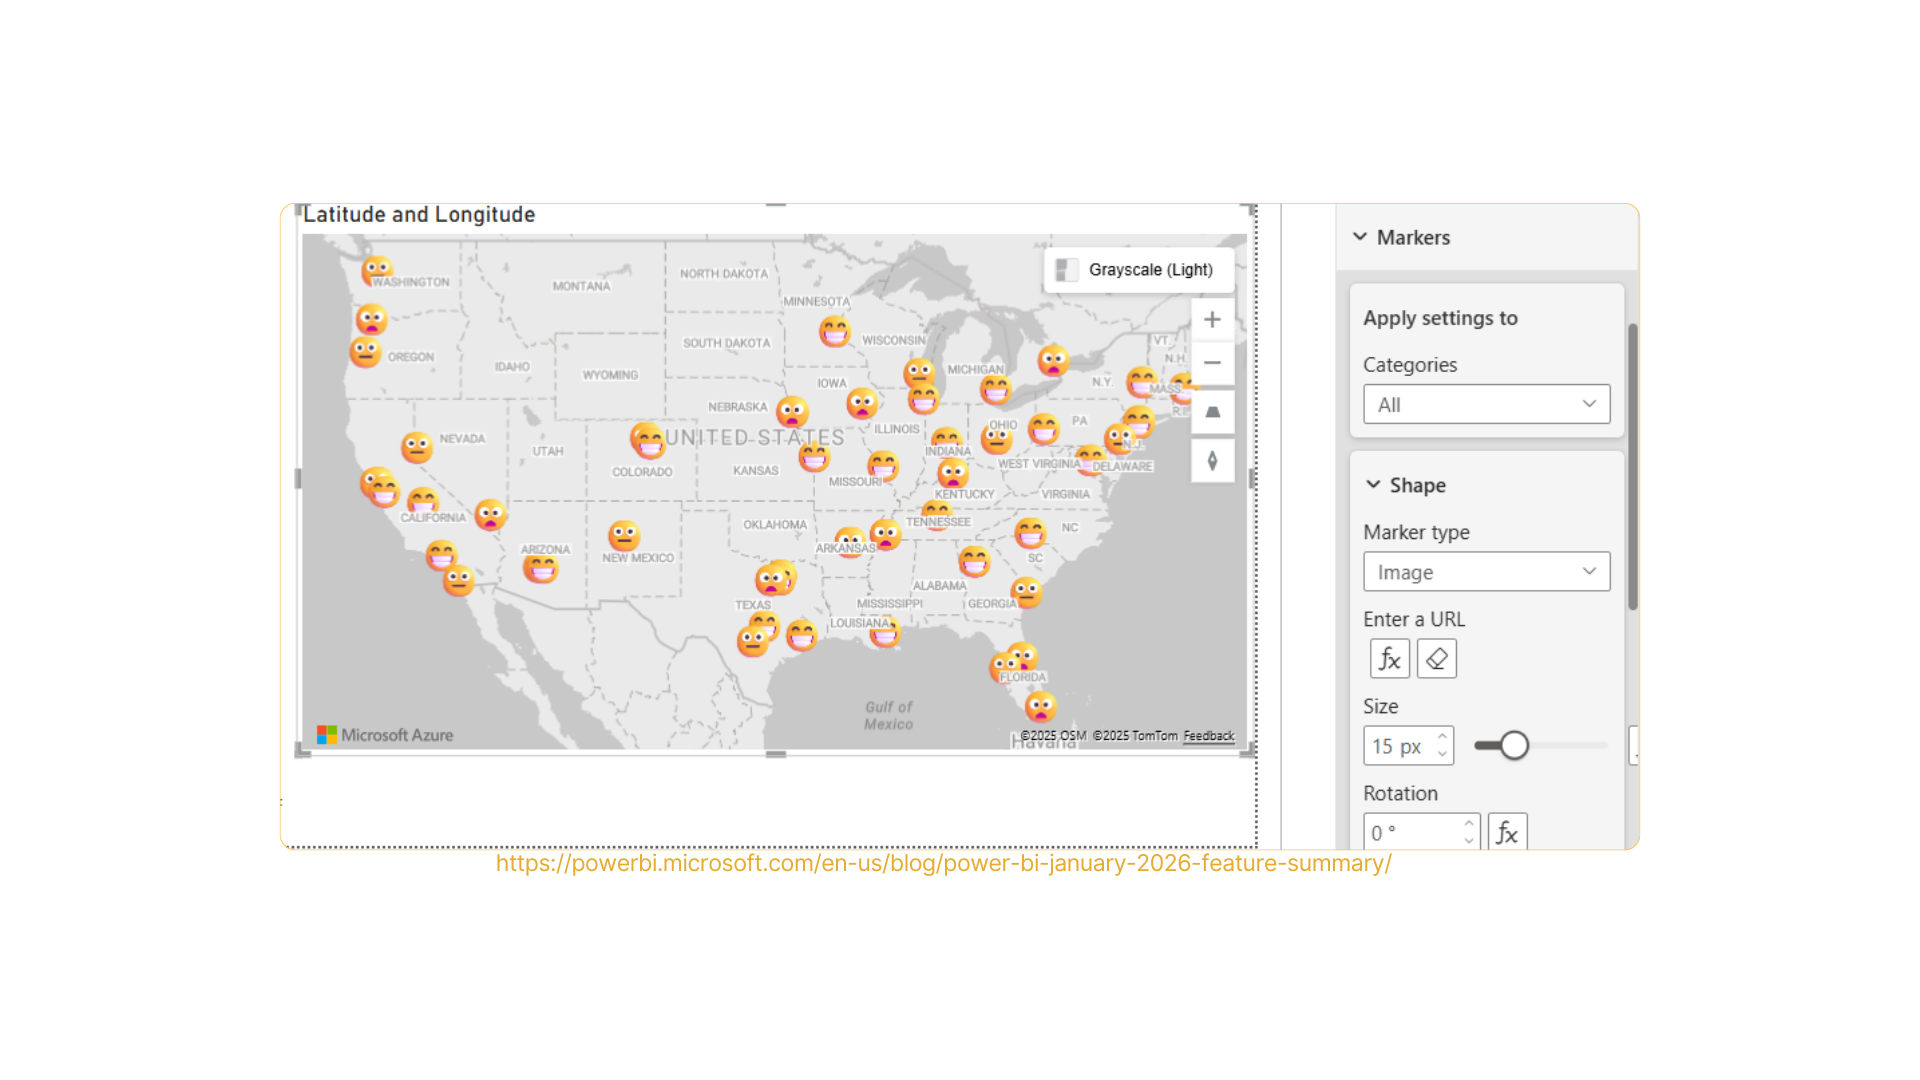1920x1080 pixels.
Task: Open the Grayscale (Light) map style picker
Action: click(1139, 270)
